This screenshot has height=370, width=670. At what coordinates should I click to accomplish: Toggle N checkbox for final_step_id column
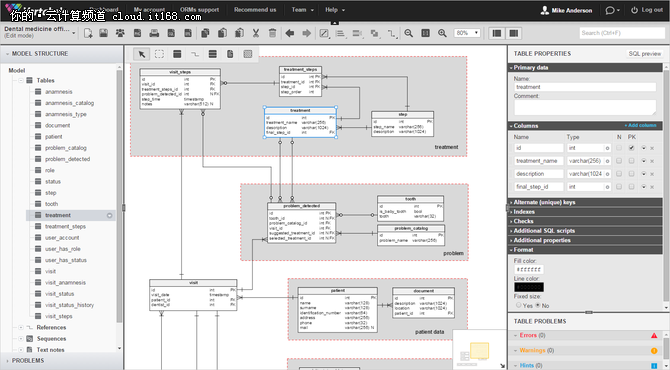tap(619, 187)
